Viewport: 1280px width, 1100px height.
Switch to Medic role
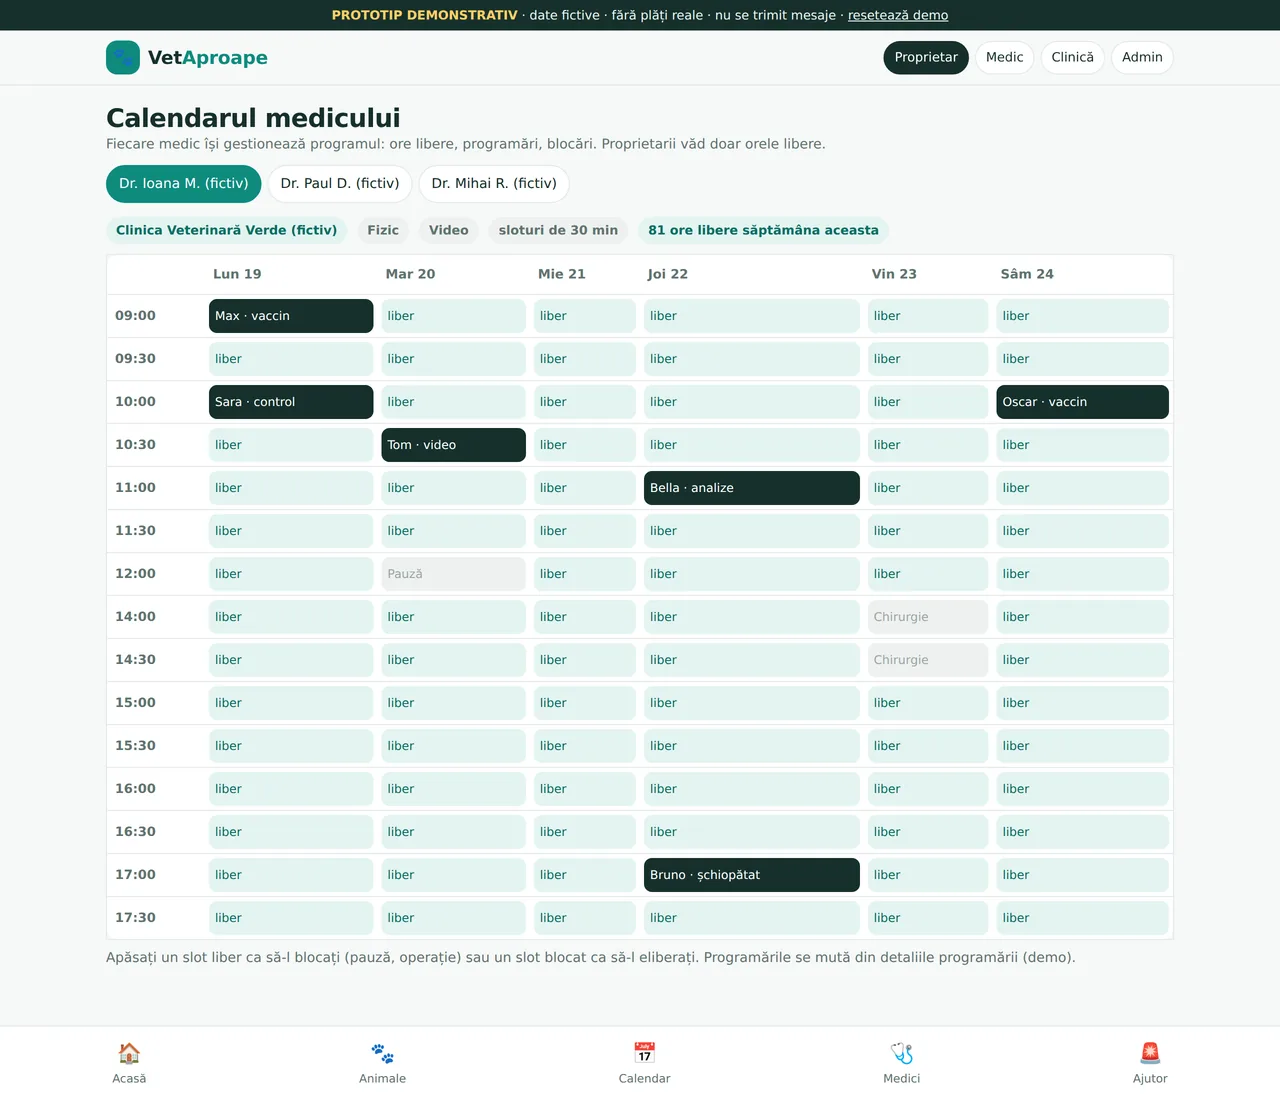pos(1005,58)
